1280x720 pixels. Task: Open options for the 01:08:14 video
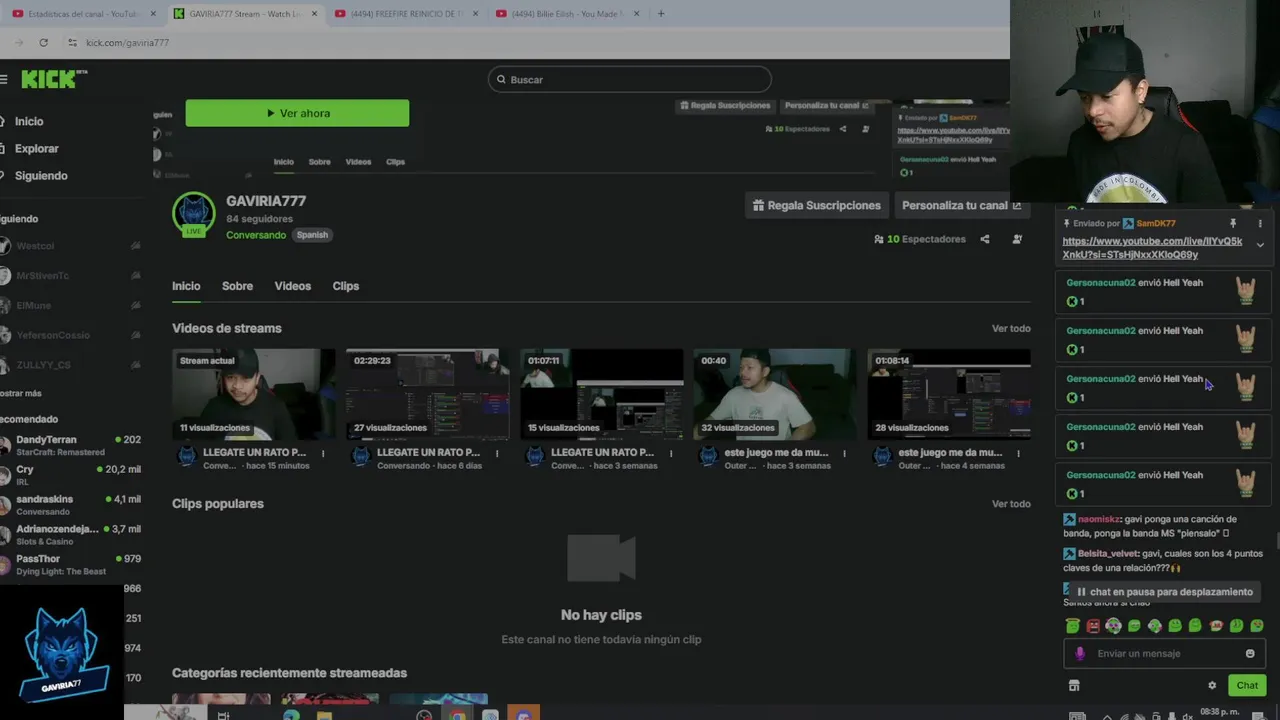click(x=1018, y=453)
